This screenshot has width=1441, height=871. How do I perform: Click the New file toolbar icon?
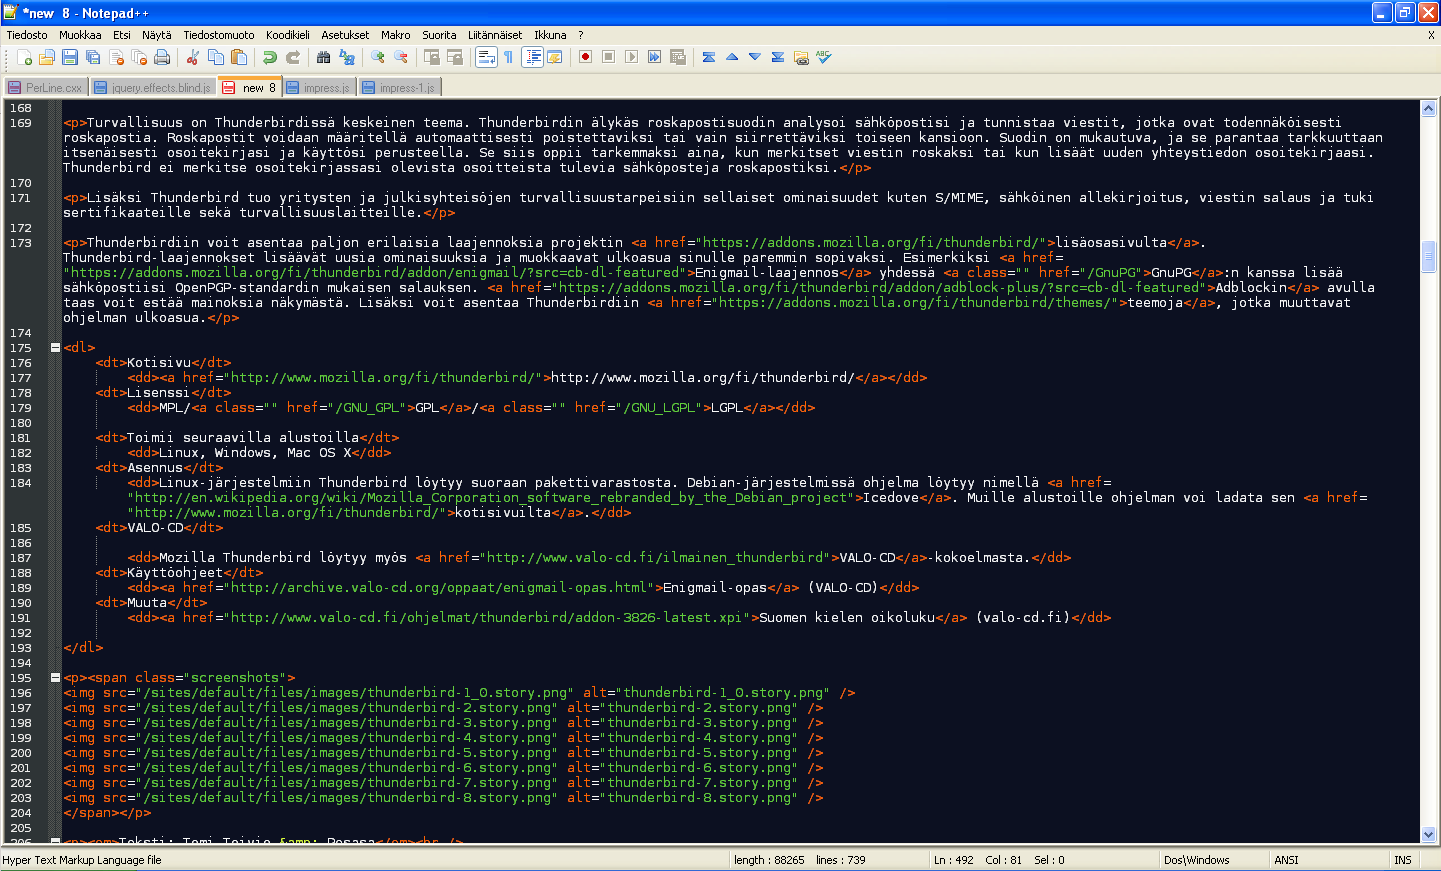[24, 57]
